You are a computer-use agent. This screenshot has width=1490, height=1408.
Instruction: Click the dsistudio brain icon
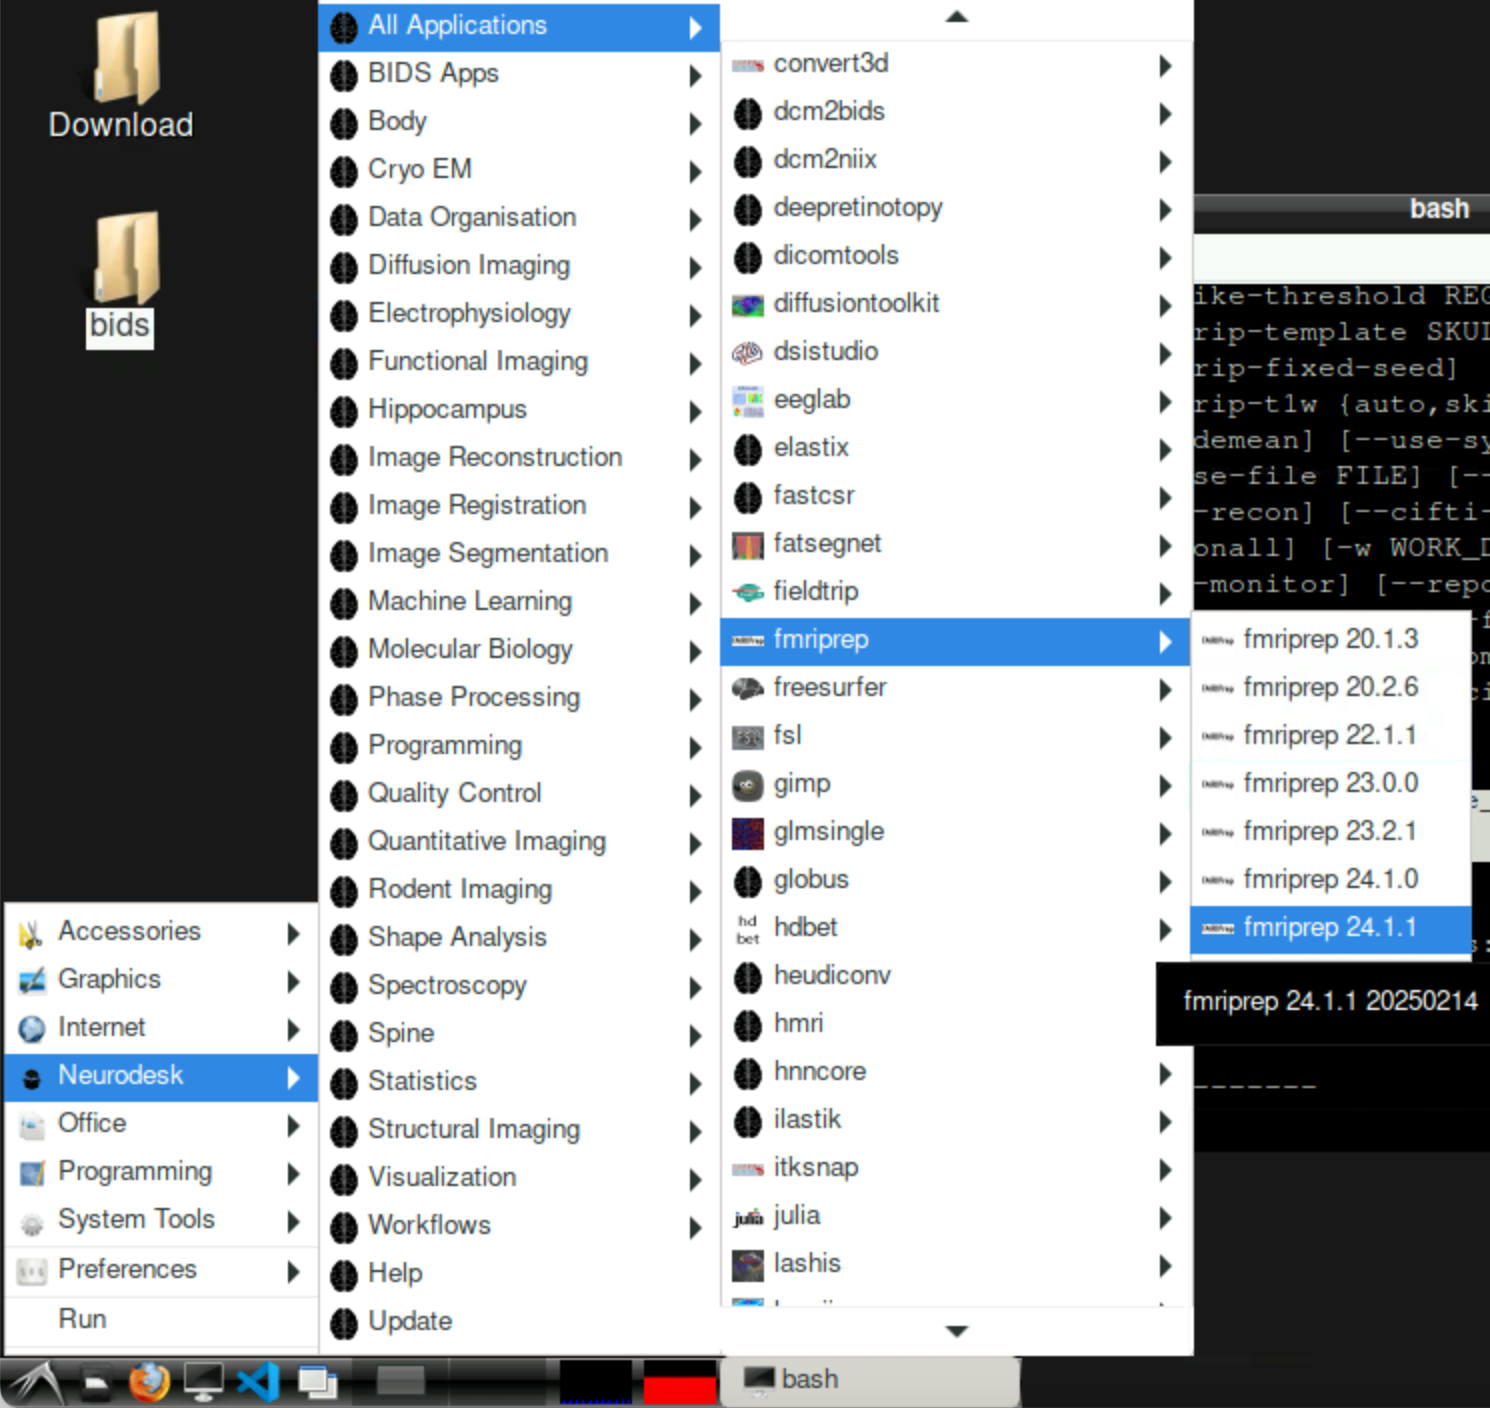[x=748, y=353]
